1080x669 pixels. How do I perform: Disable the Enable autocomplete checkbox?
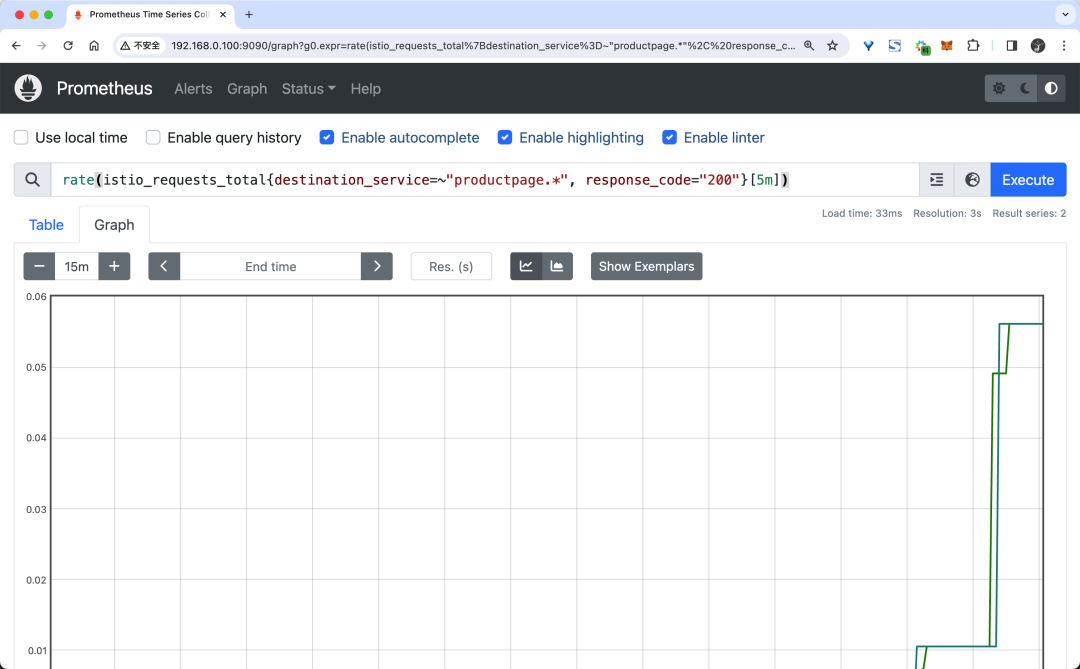pyautogui.click(x=327, y=138)
